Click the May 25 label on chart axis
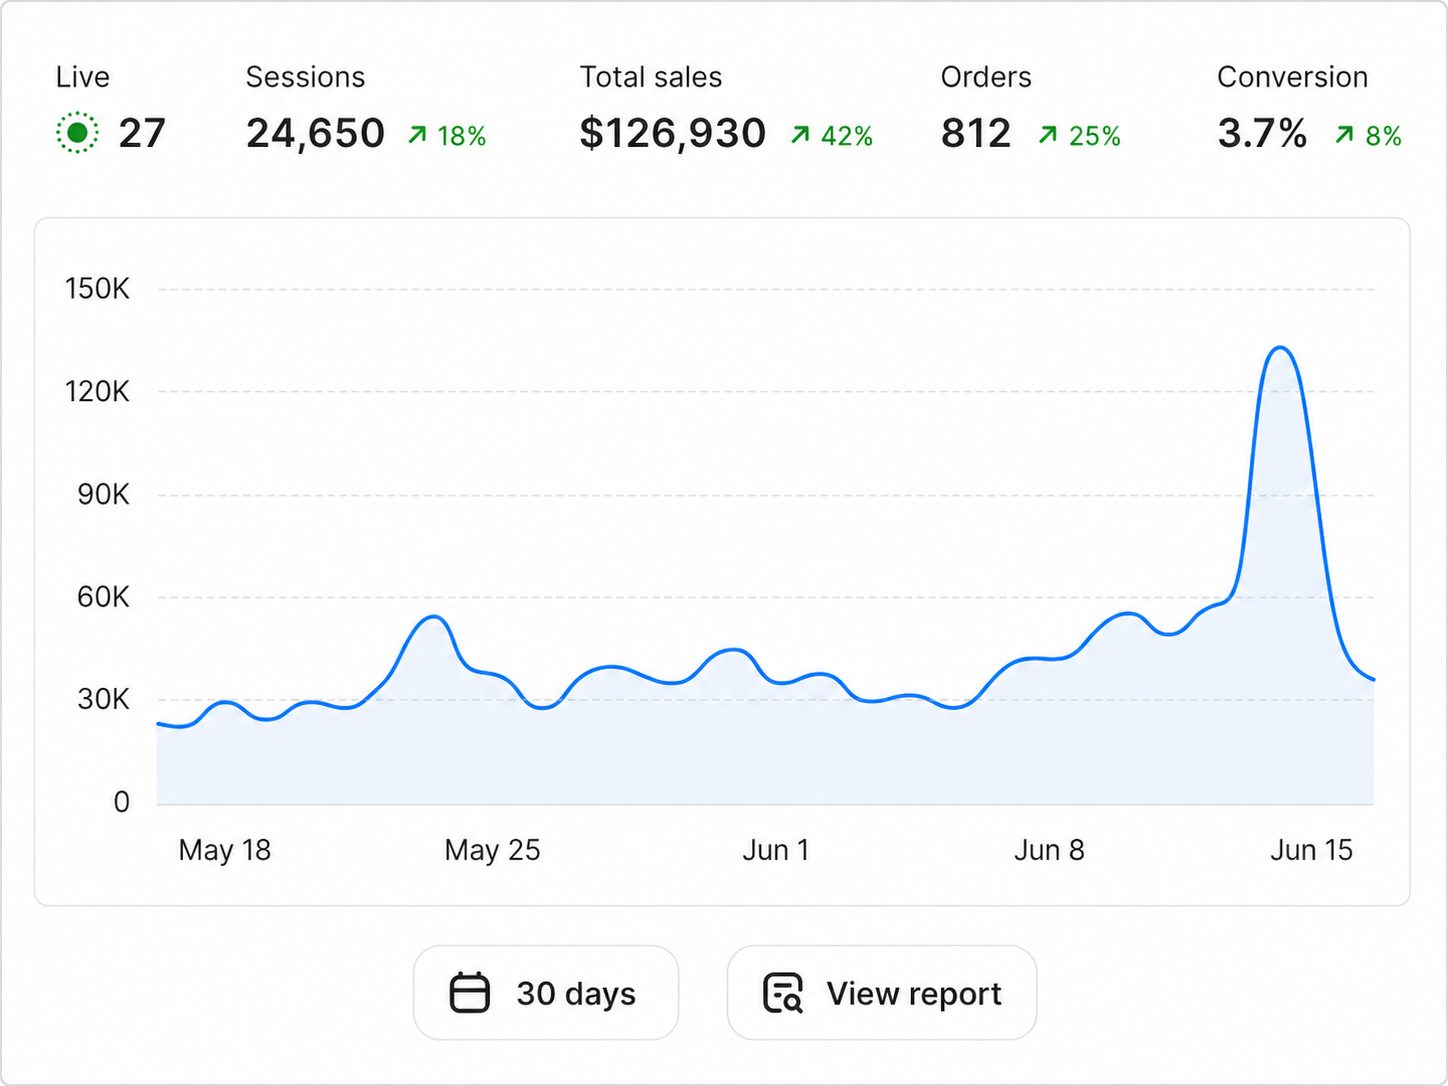The image size is (1448, 1086). click(492, 850)
